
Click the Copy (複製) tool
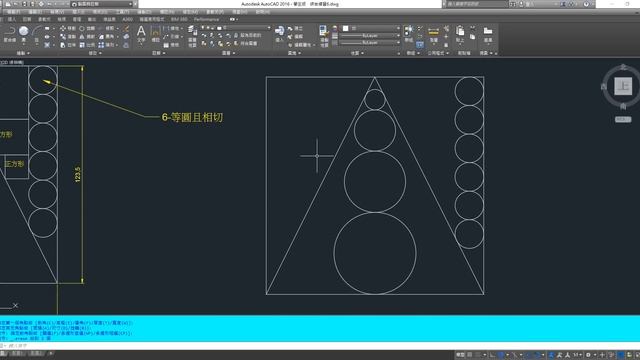click(68, 37)
